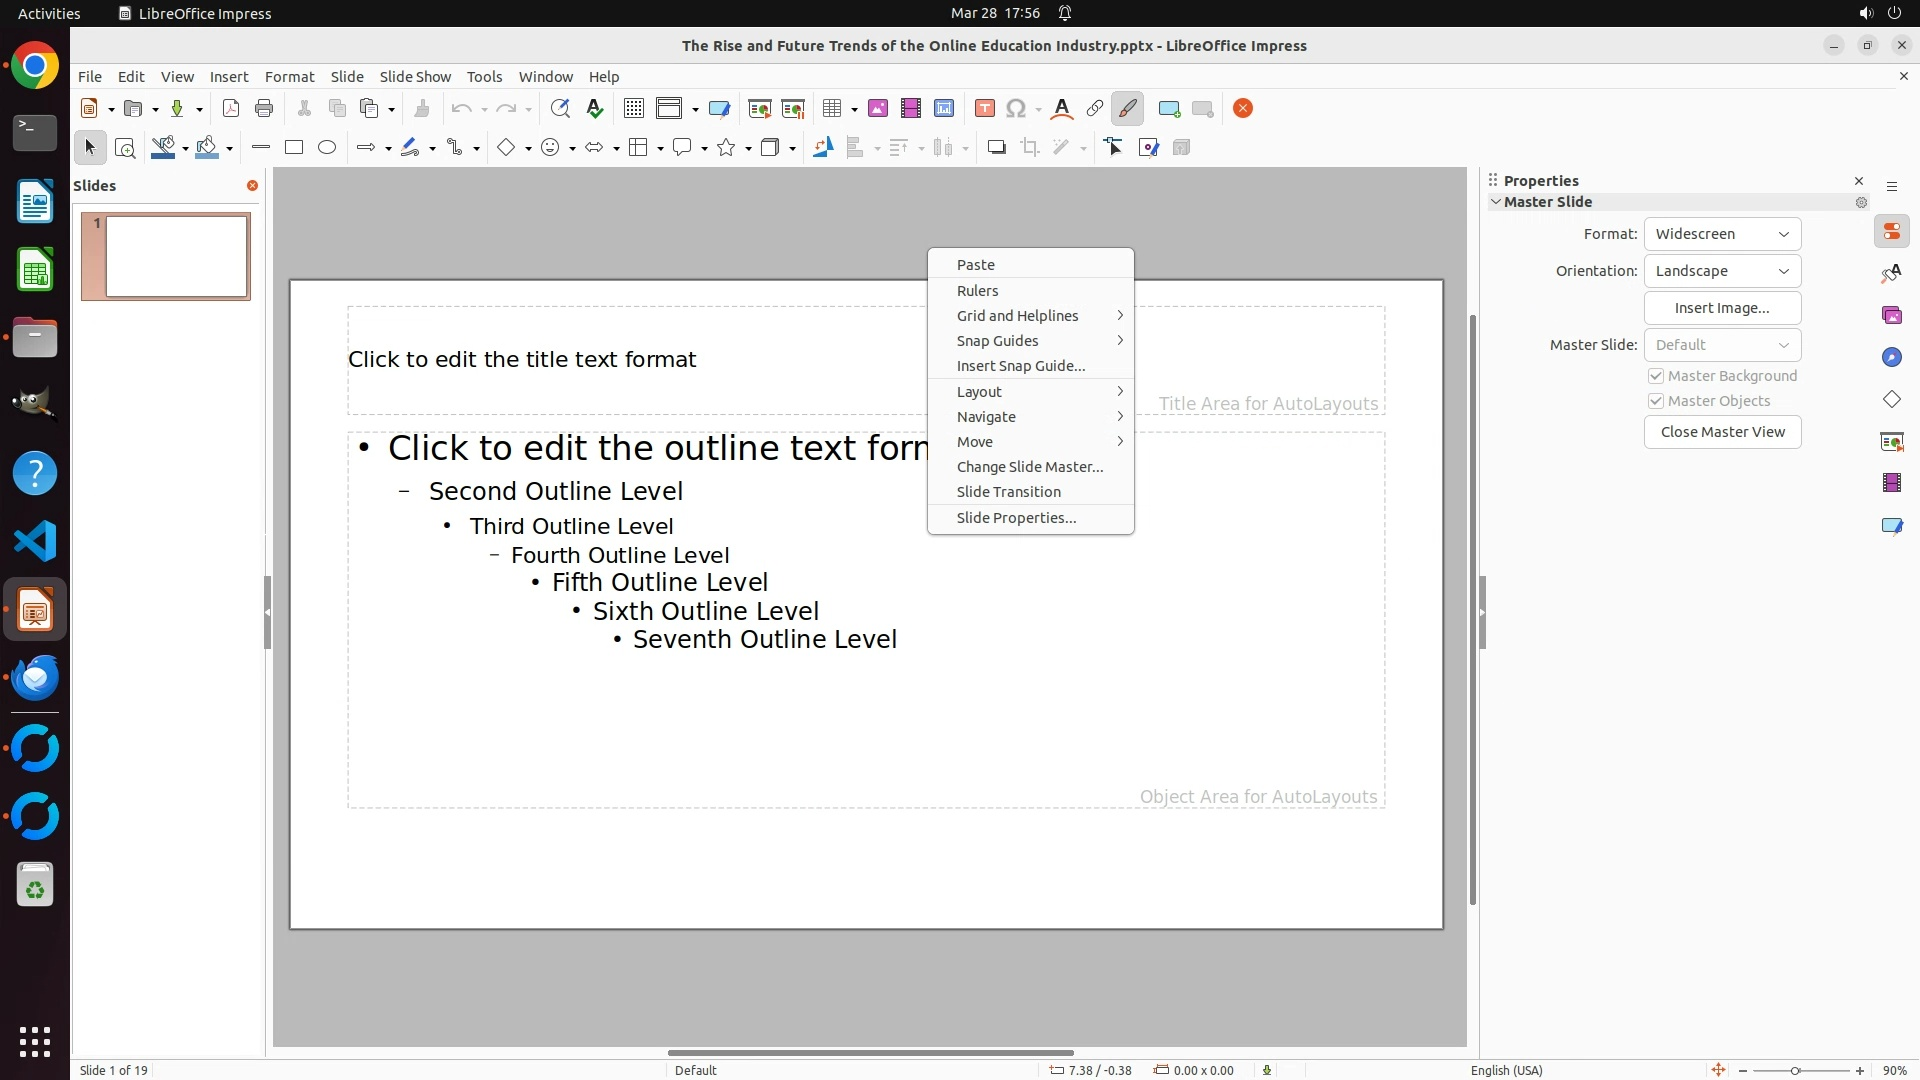Open the Slide Show menu

click(x=415, y=77)
